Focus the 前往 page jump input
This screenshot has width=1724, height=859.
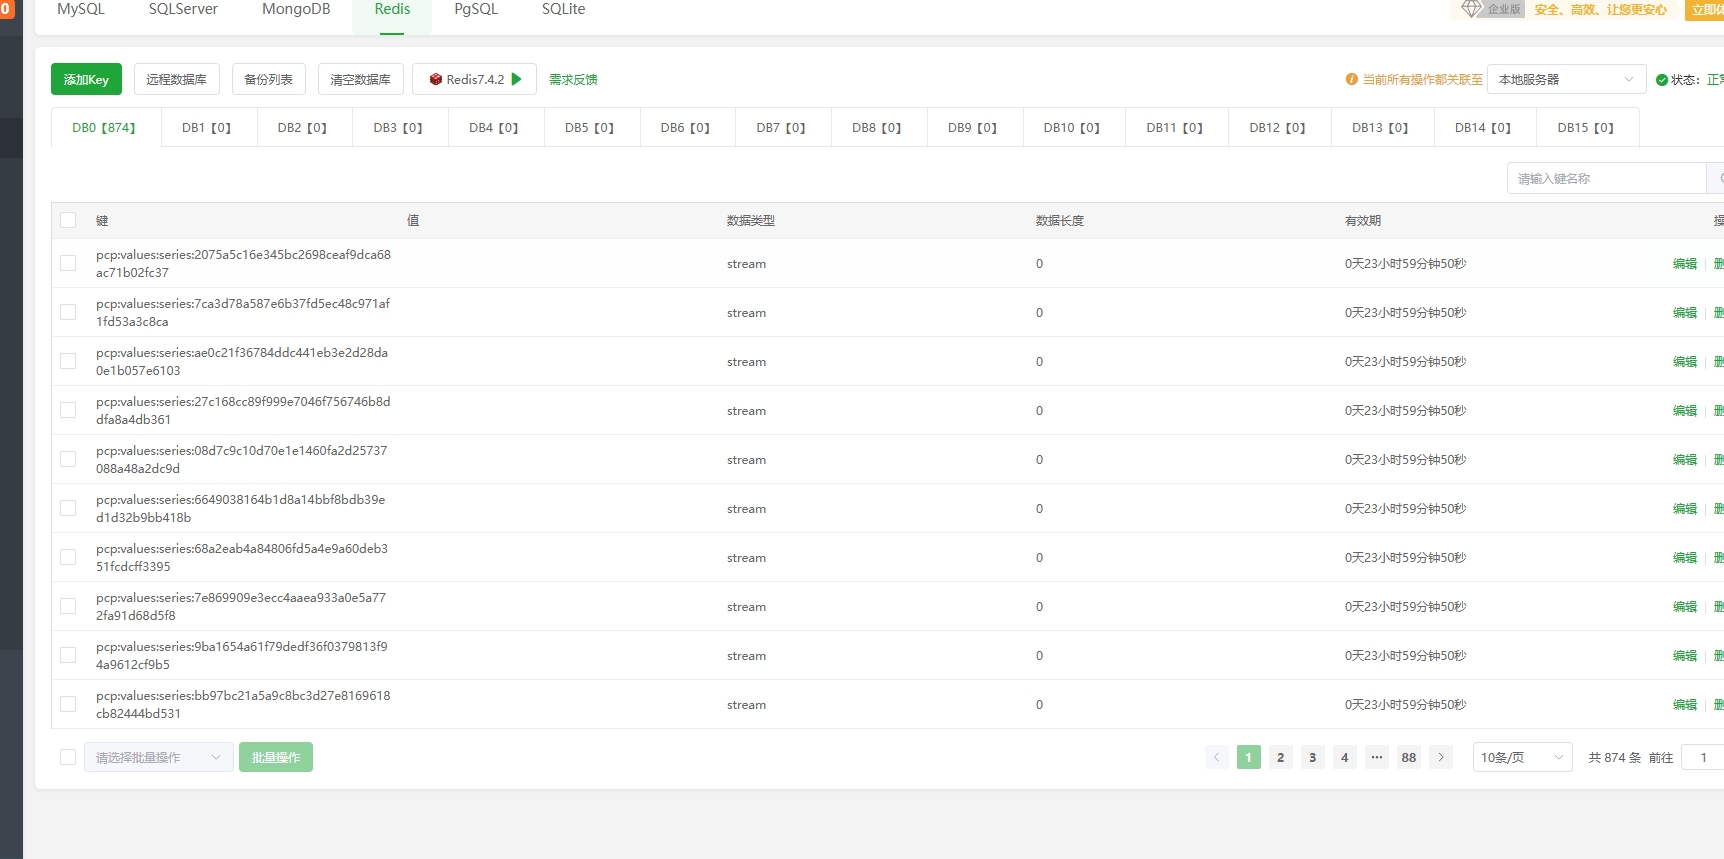1703,757
